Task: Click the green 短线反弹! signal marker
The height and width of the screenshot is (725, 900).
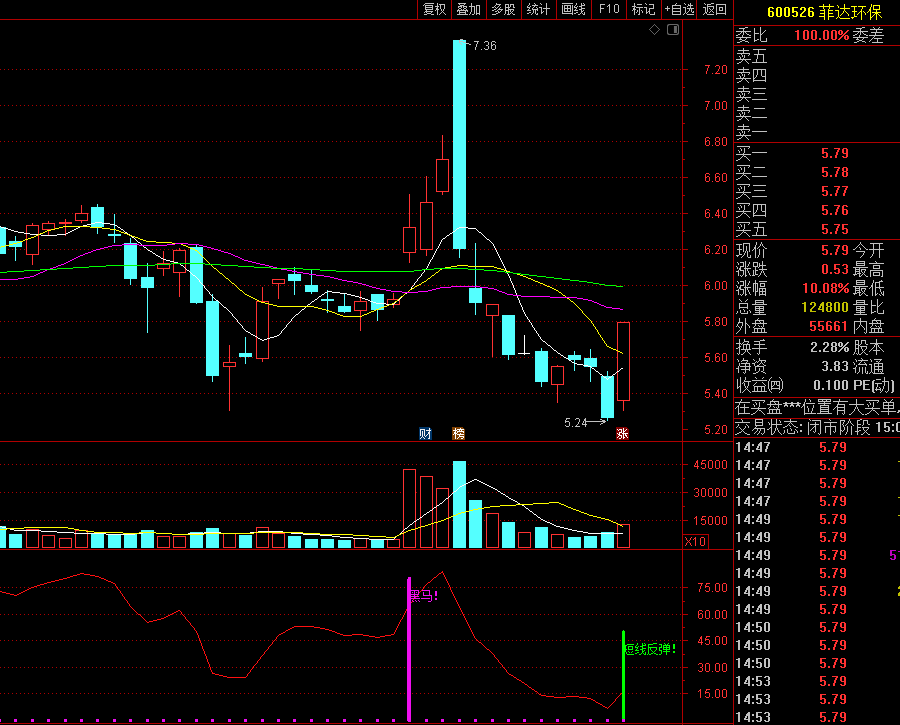Action: [650, 649]
